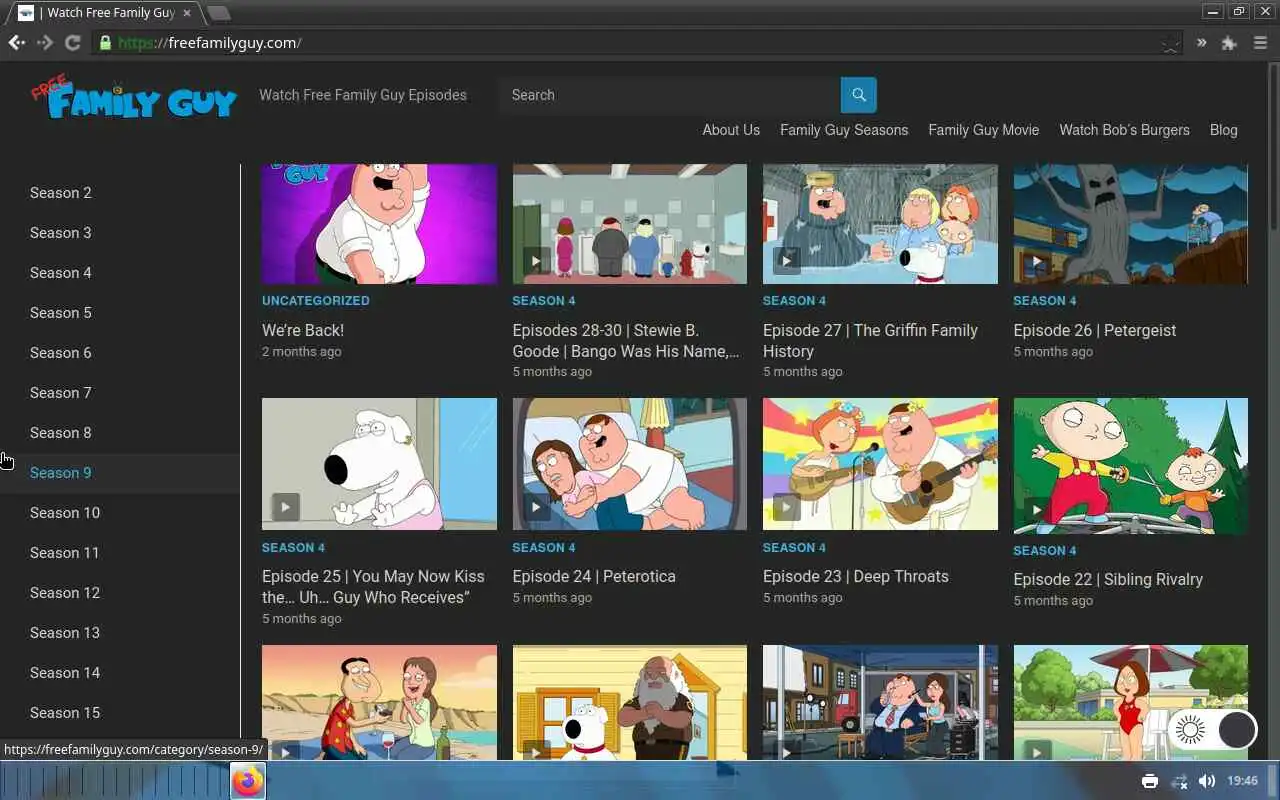This screenshot has height=800, width=1280.
Task: Open Season 8 in the sidebar
Action: coord(61,433)
